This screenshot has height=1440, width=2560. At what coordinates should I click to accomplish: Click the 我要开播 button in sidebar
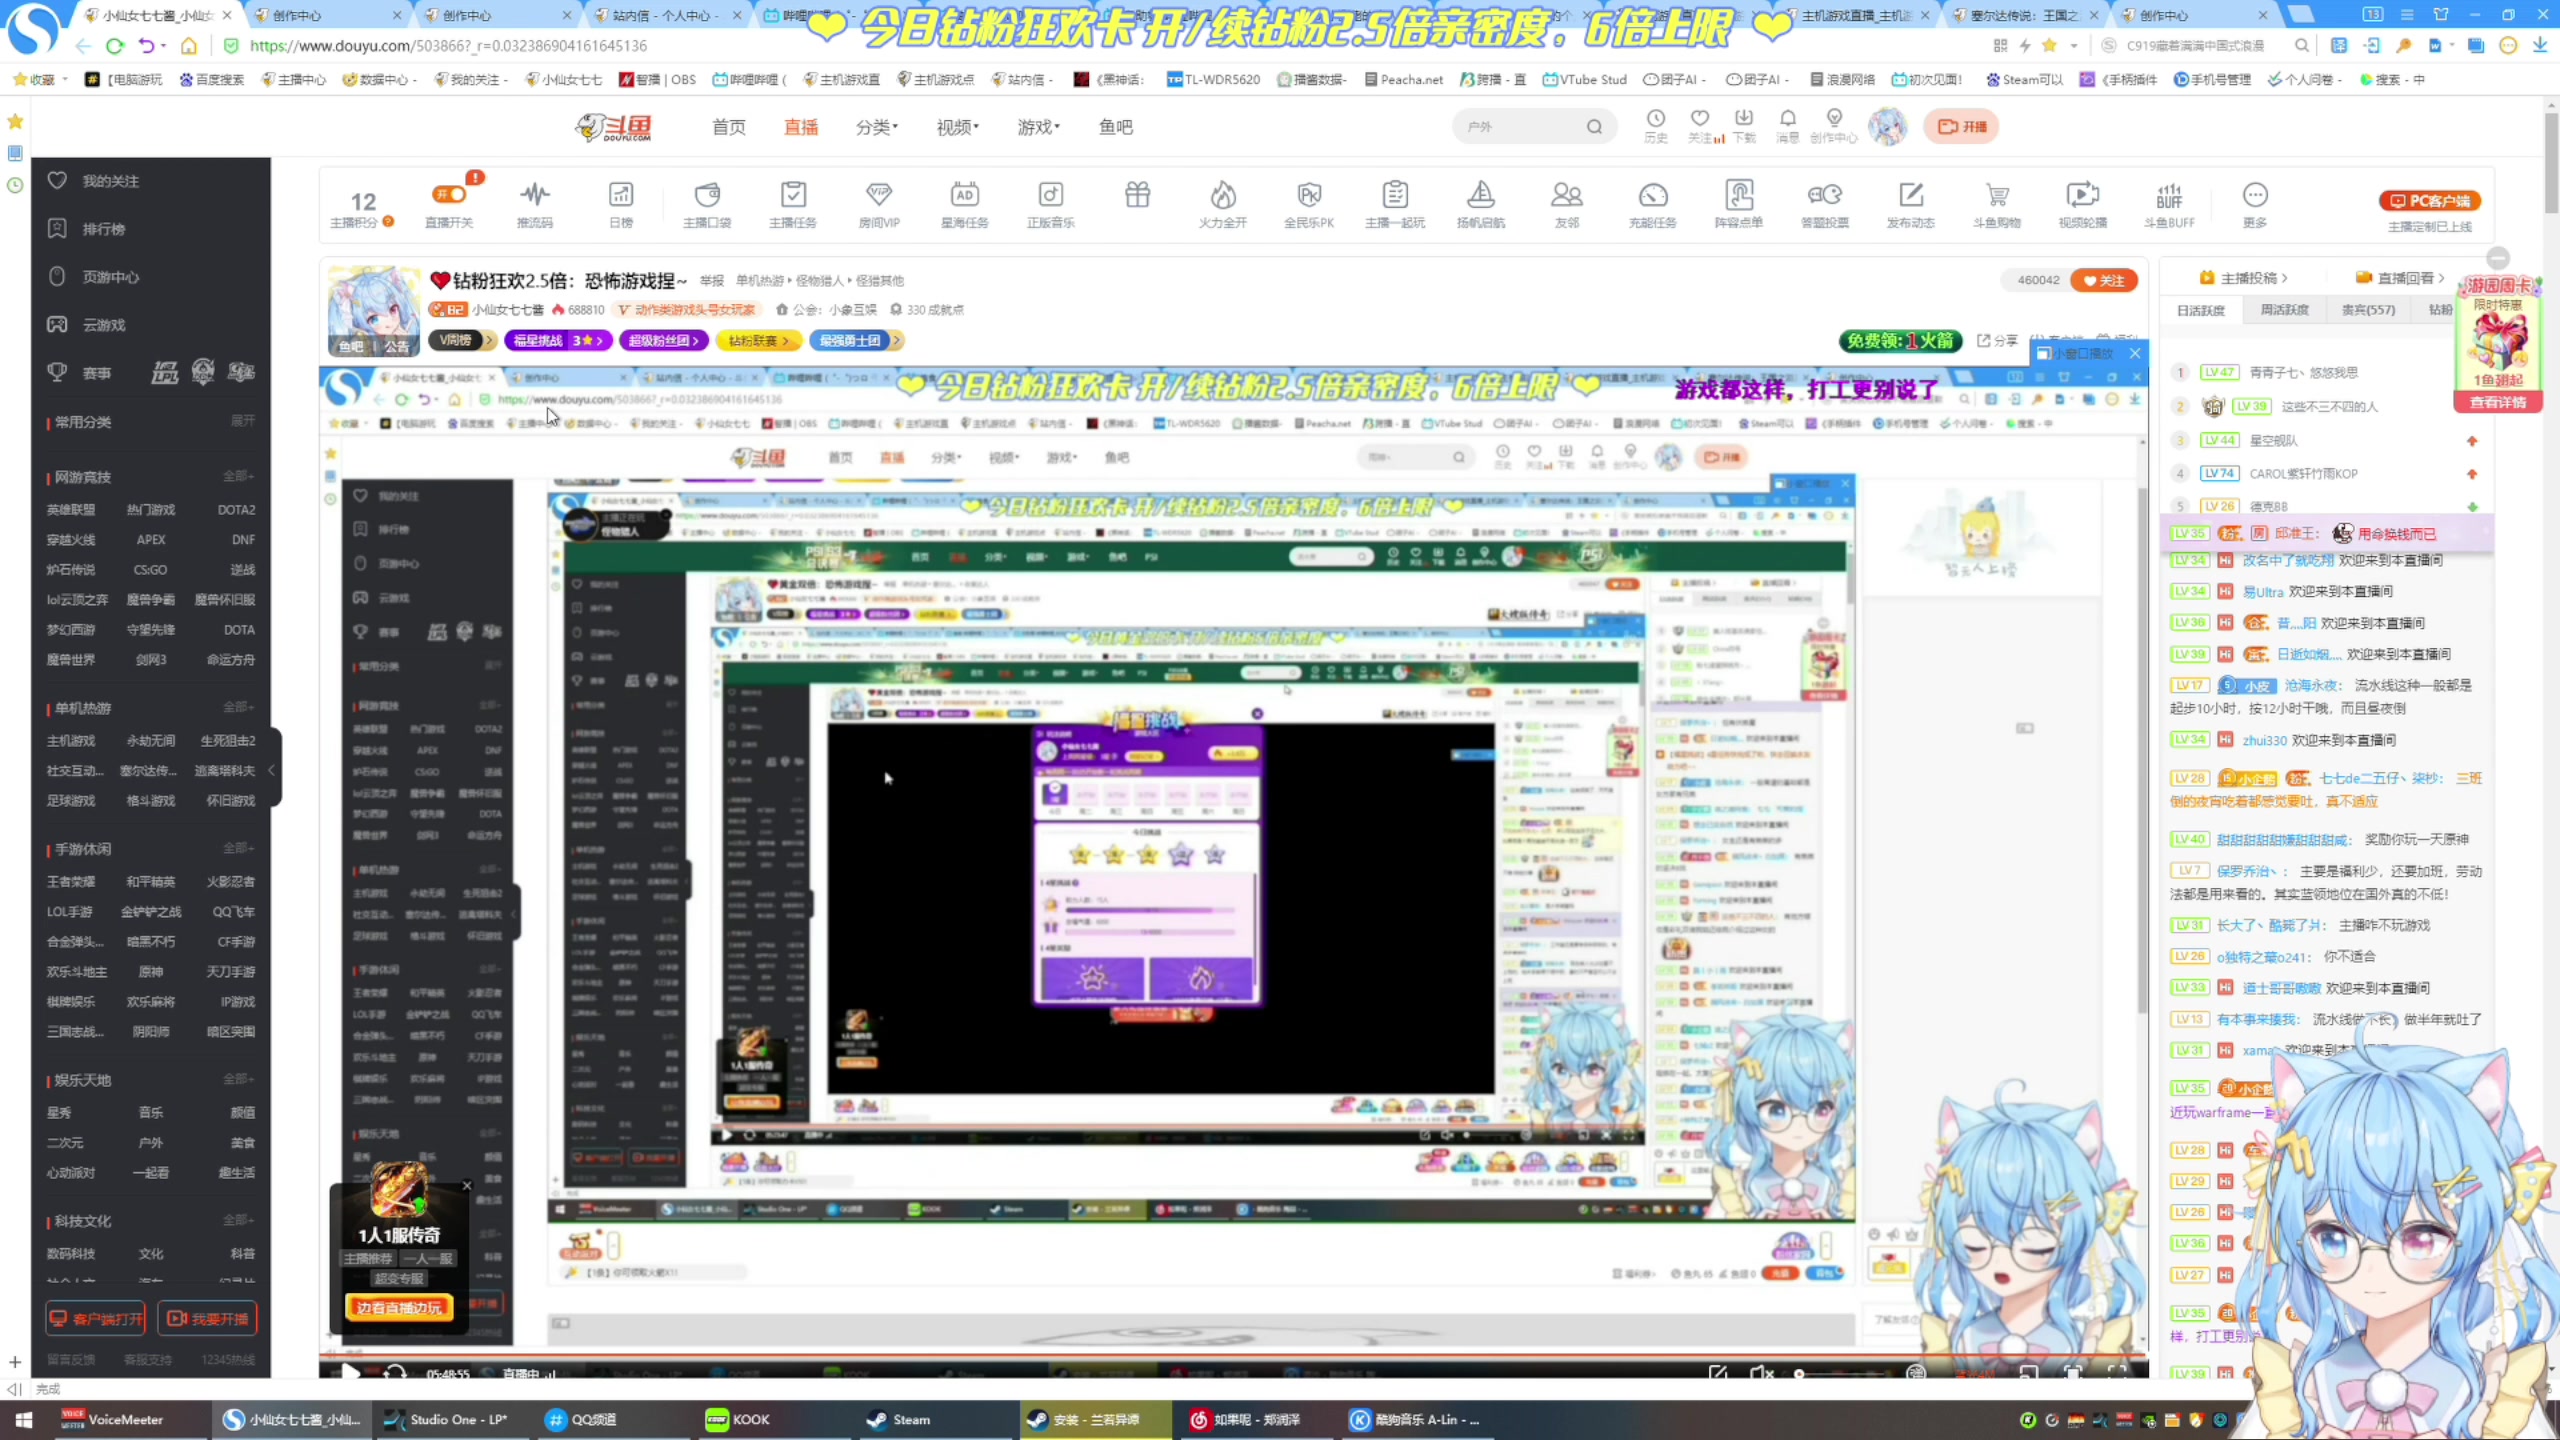pyautogui.click(x=207, y=1318)
